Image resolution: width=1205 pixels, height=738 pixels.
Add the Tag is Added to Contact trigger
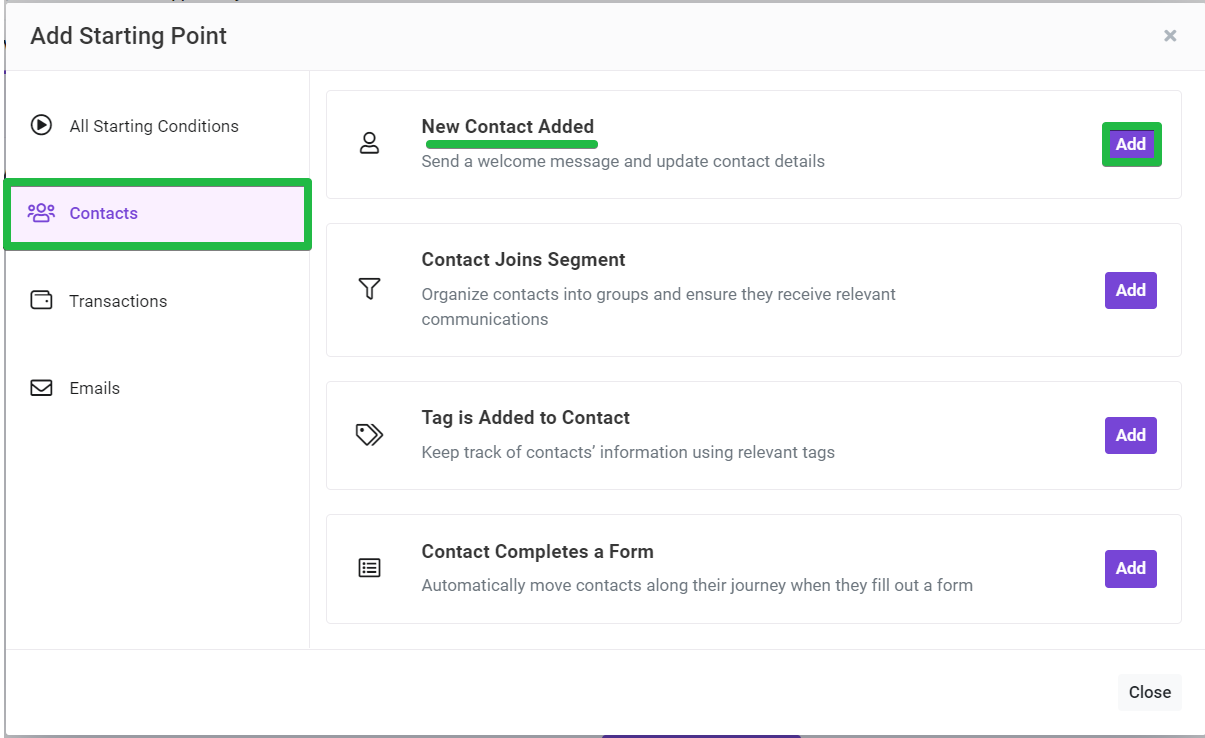click(1131, 435)
